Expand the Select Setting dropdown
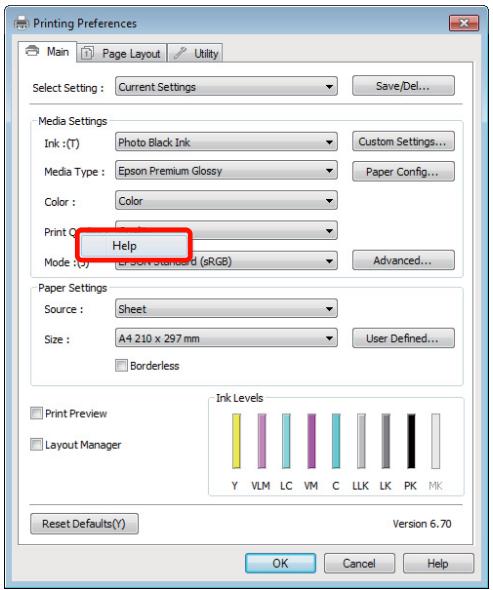Image resolution: width=493 pixels, height=590 pixels. [x=226, y=87]
